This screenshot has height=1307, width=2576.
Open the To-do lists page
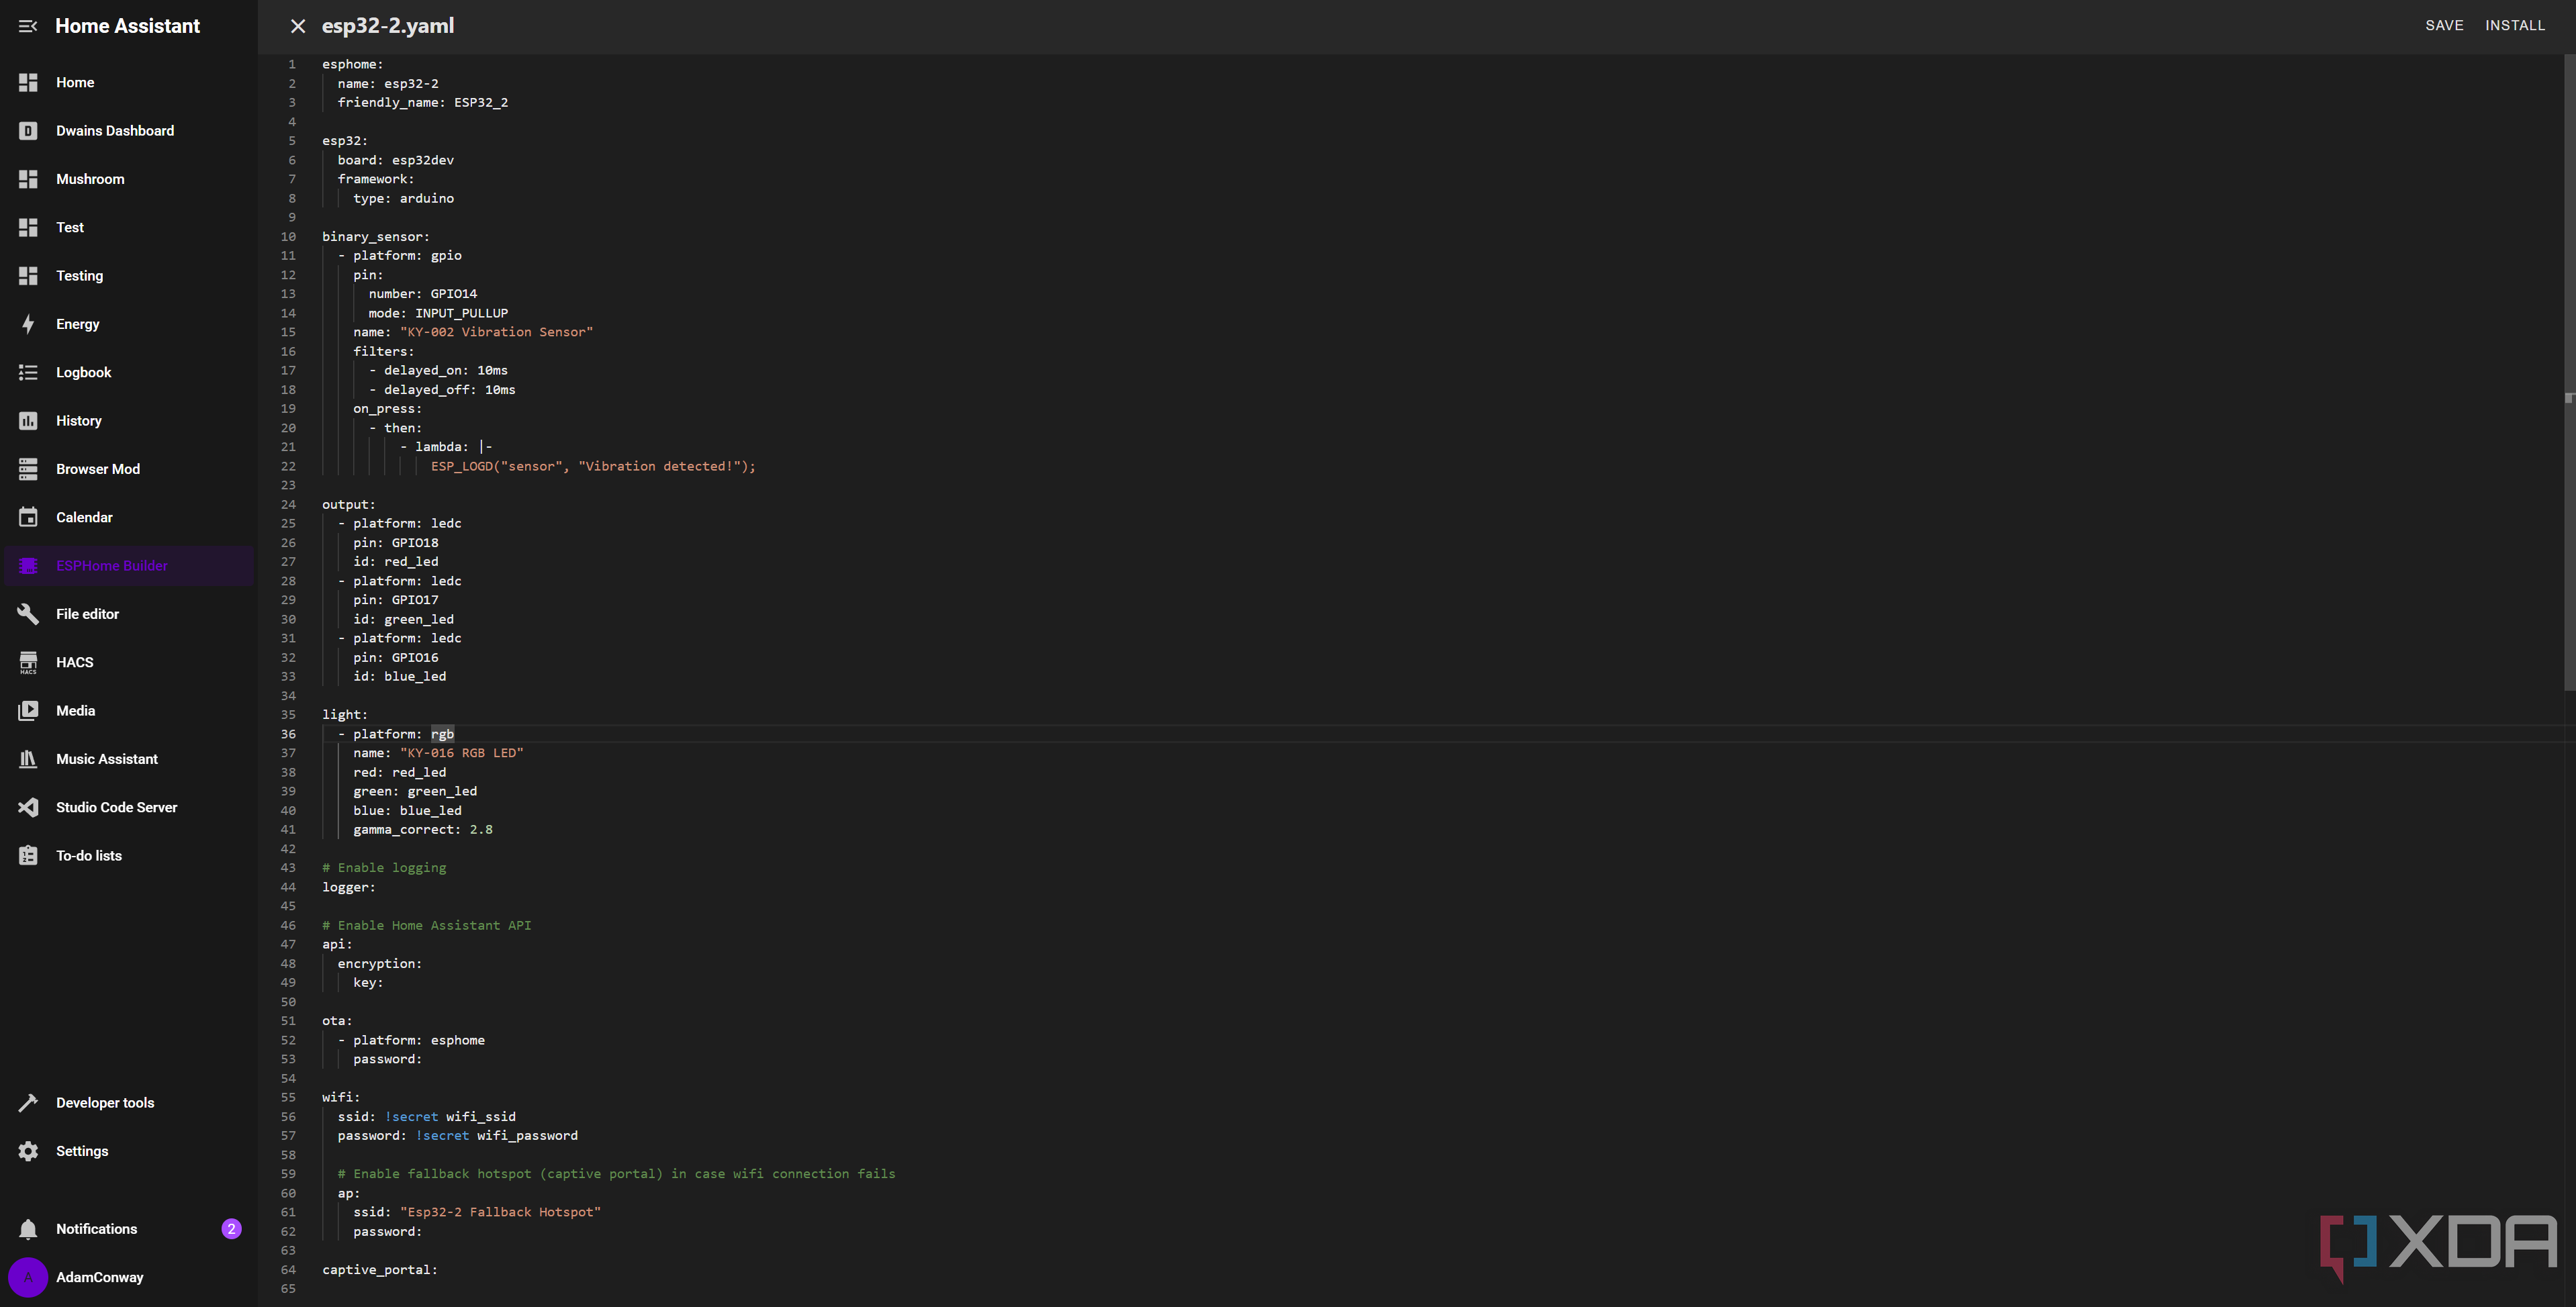click(x=128, y=856)
